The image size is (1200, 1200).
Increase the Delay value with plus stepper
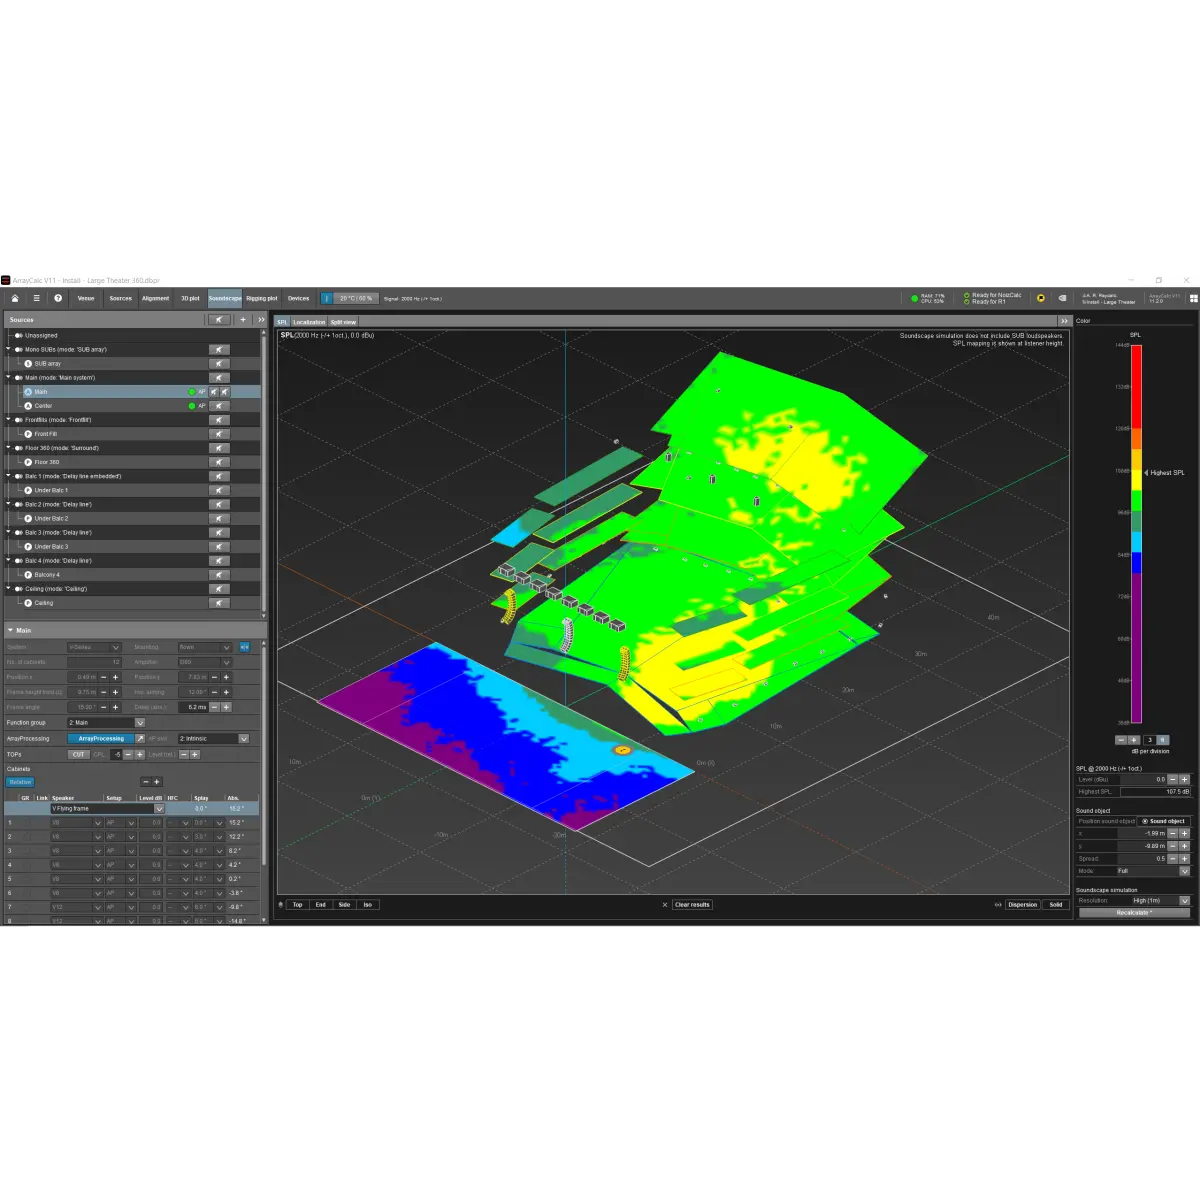click(227, 707)
